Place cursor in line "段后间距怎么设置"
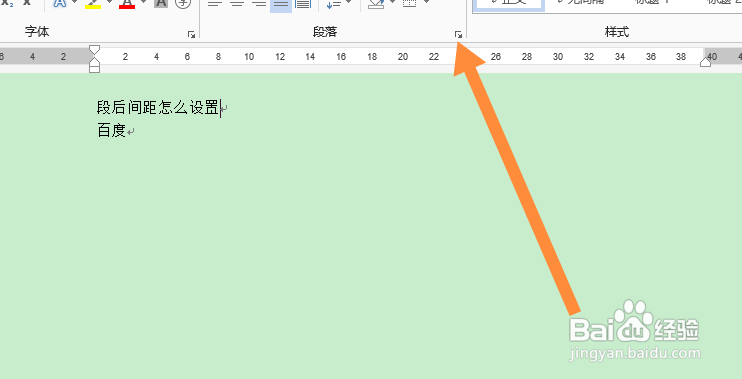The image size is (742, 379). pyautogui.click(x=158, y=108)
